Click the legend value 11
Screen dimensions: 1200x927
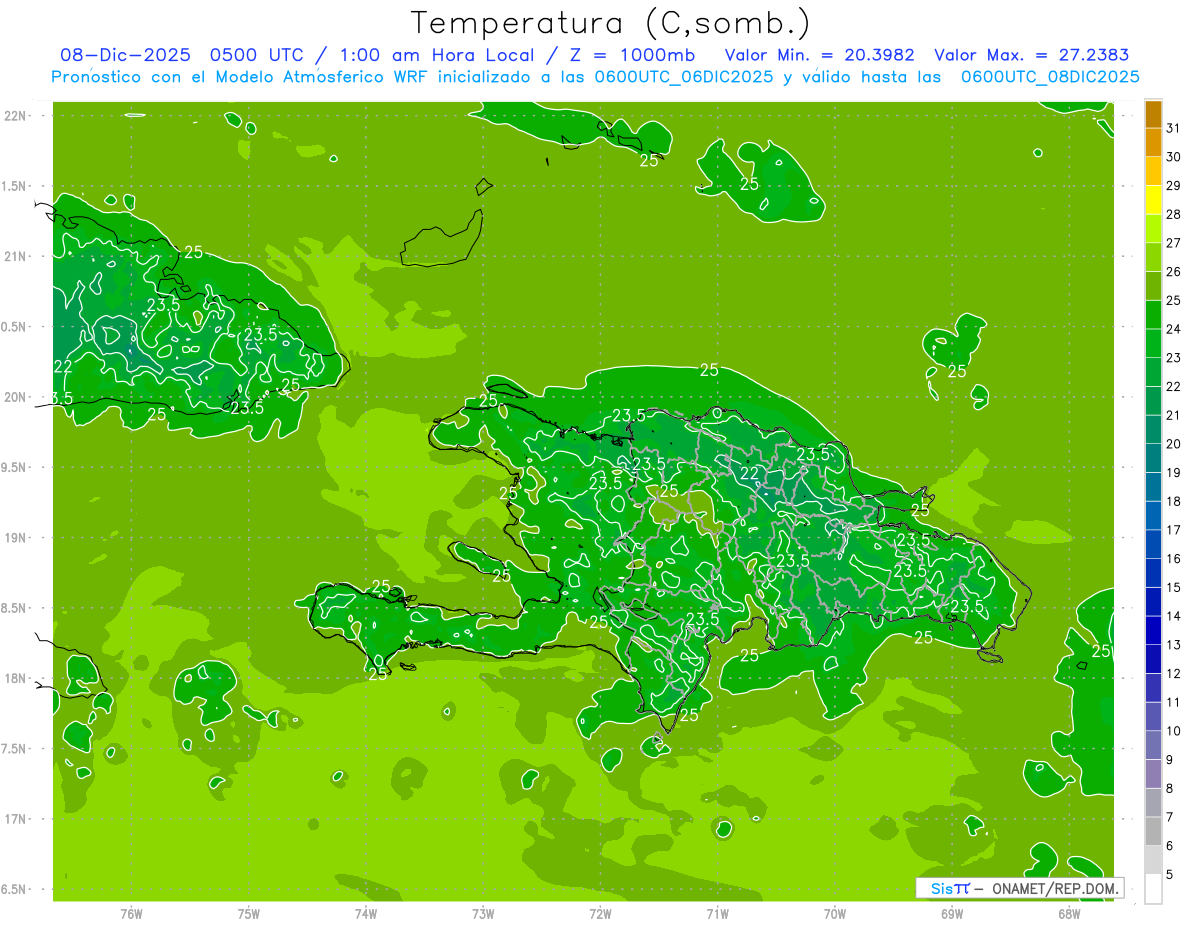pos(1174,702)
